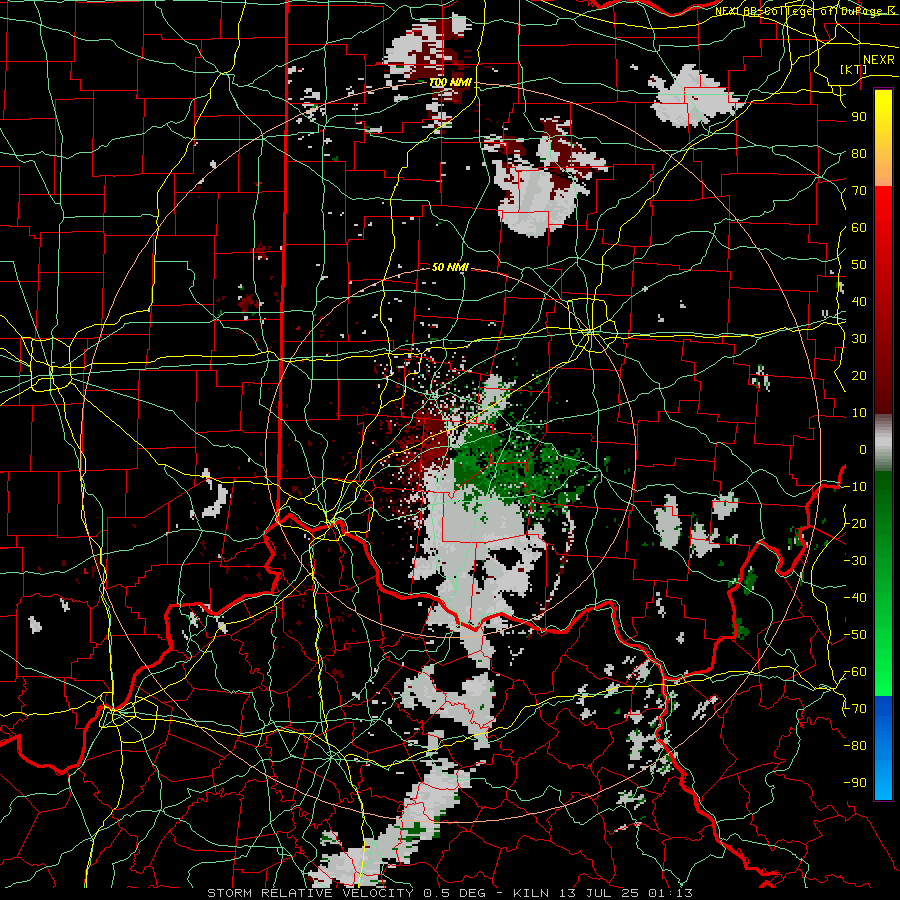Select the 20 value on velocity scale
This screenshot has height=900, width=900.
pyautogui.click(x=859, y=376)
